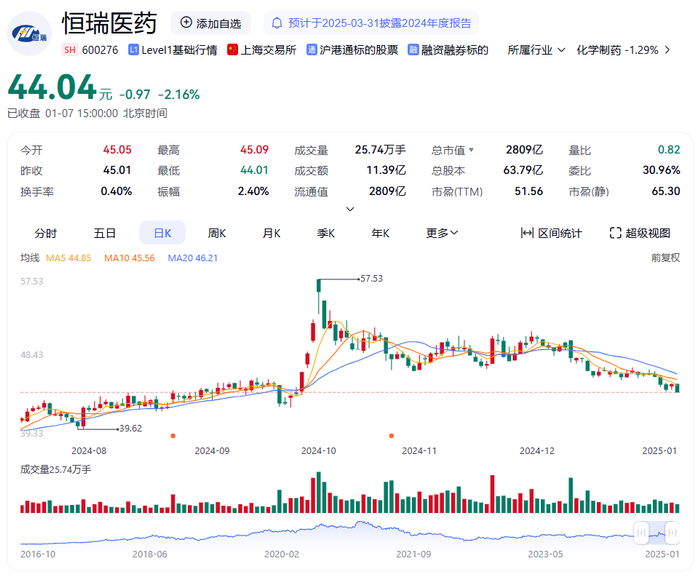The width and height of the screenshot is (700, 577).
Task: Click 量比 value 0.82
Action: (669, 150)
